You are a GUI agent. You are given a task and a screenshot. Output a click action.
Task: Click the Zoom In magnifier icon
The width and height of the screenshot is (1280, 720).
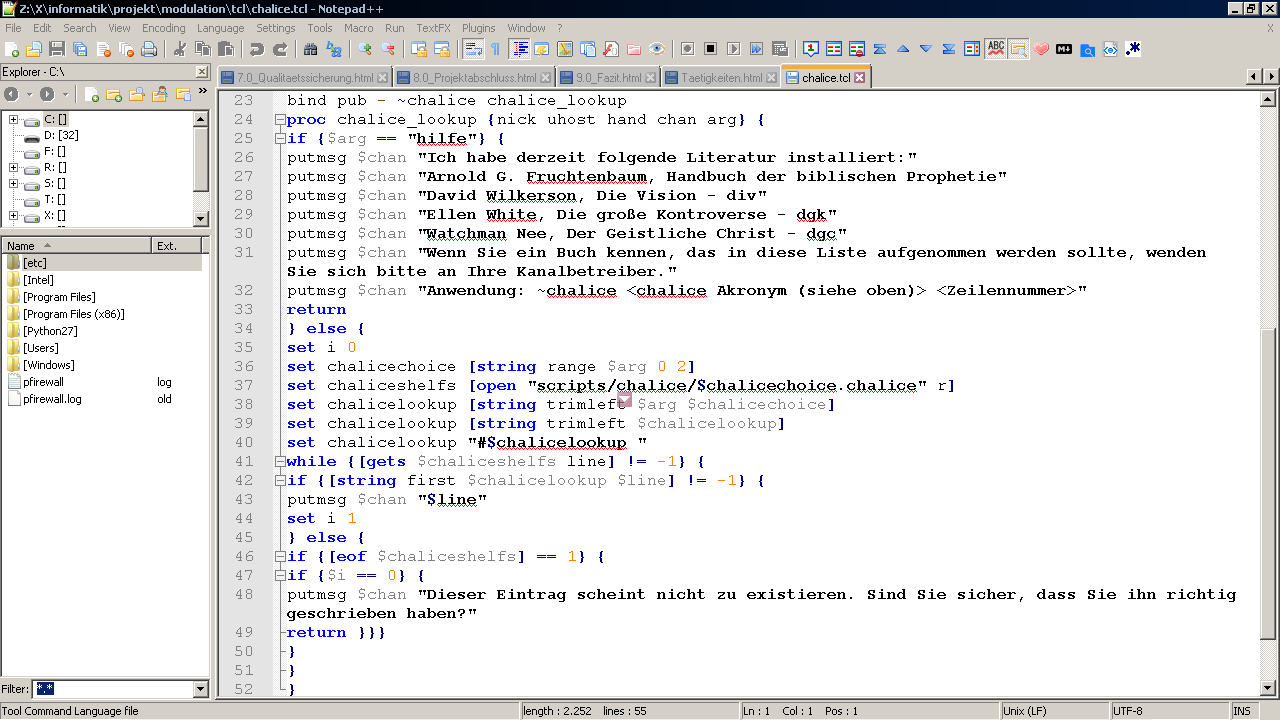[x=365, y=49]
